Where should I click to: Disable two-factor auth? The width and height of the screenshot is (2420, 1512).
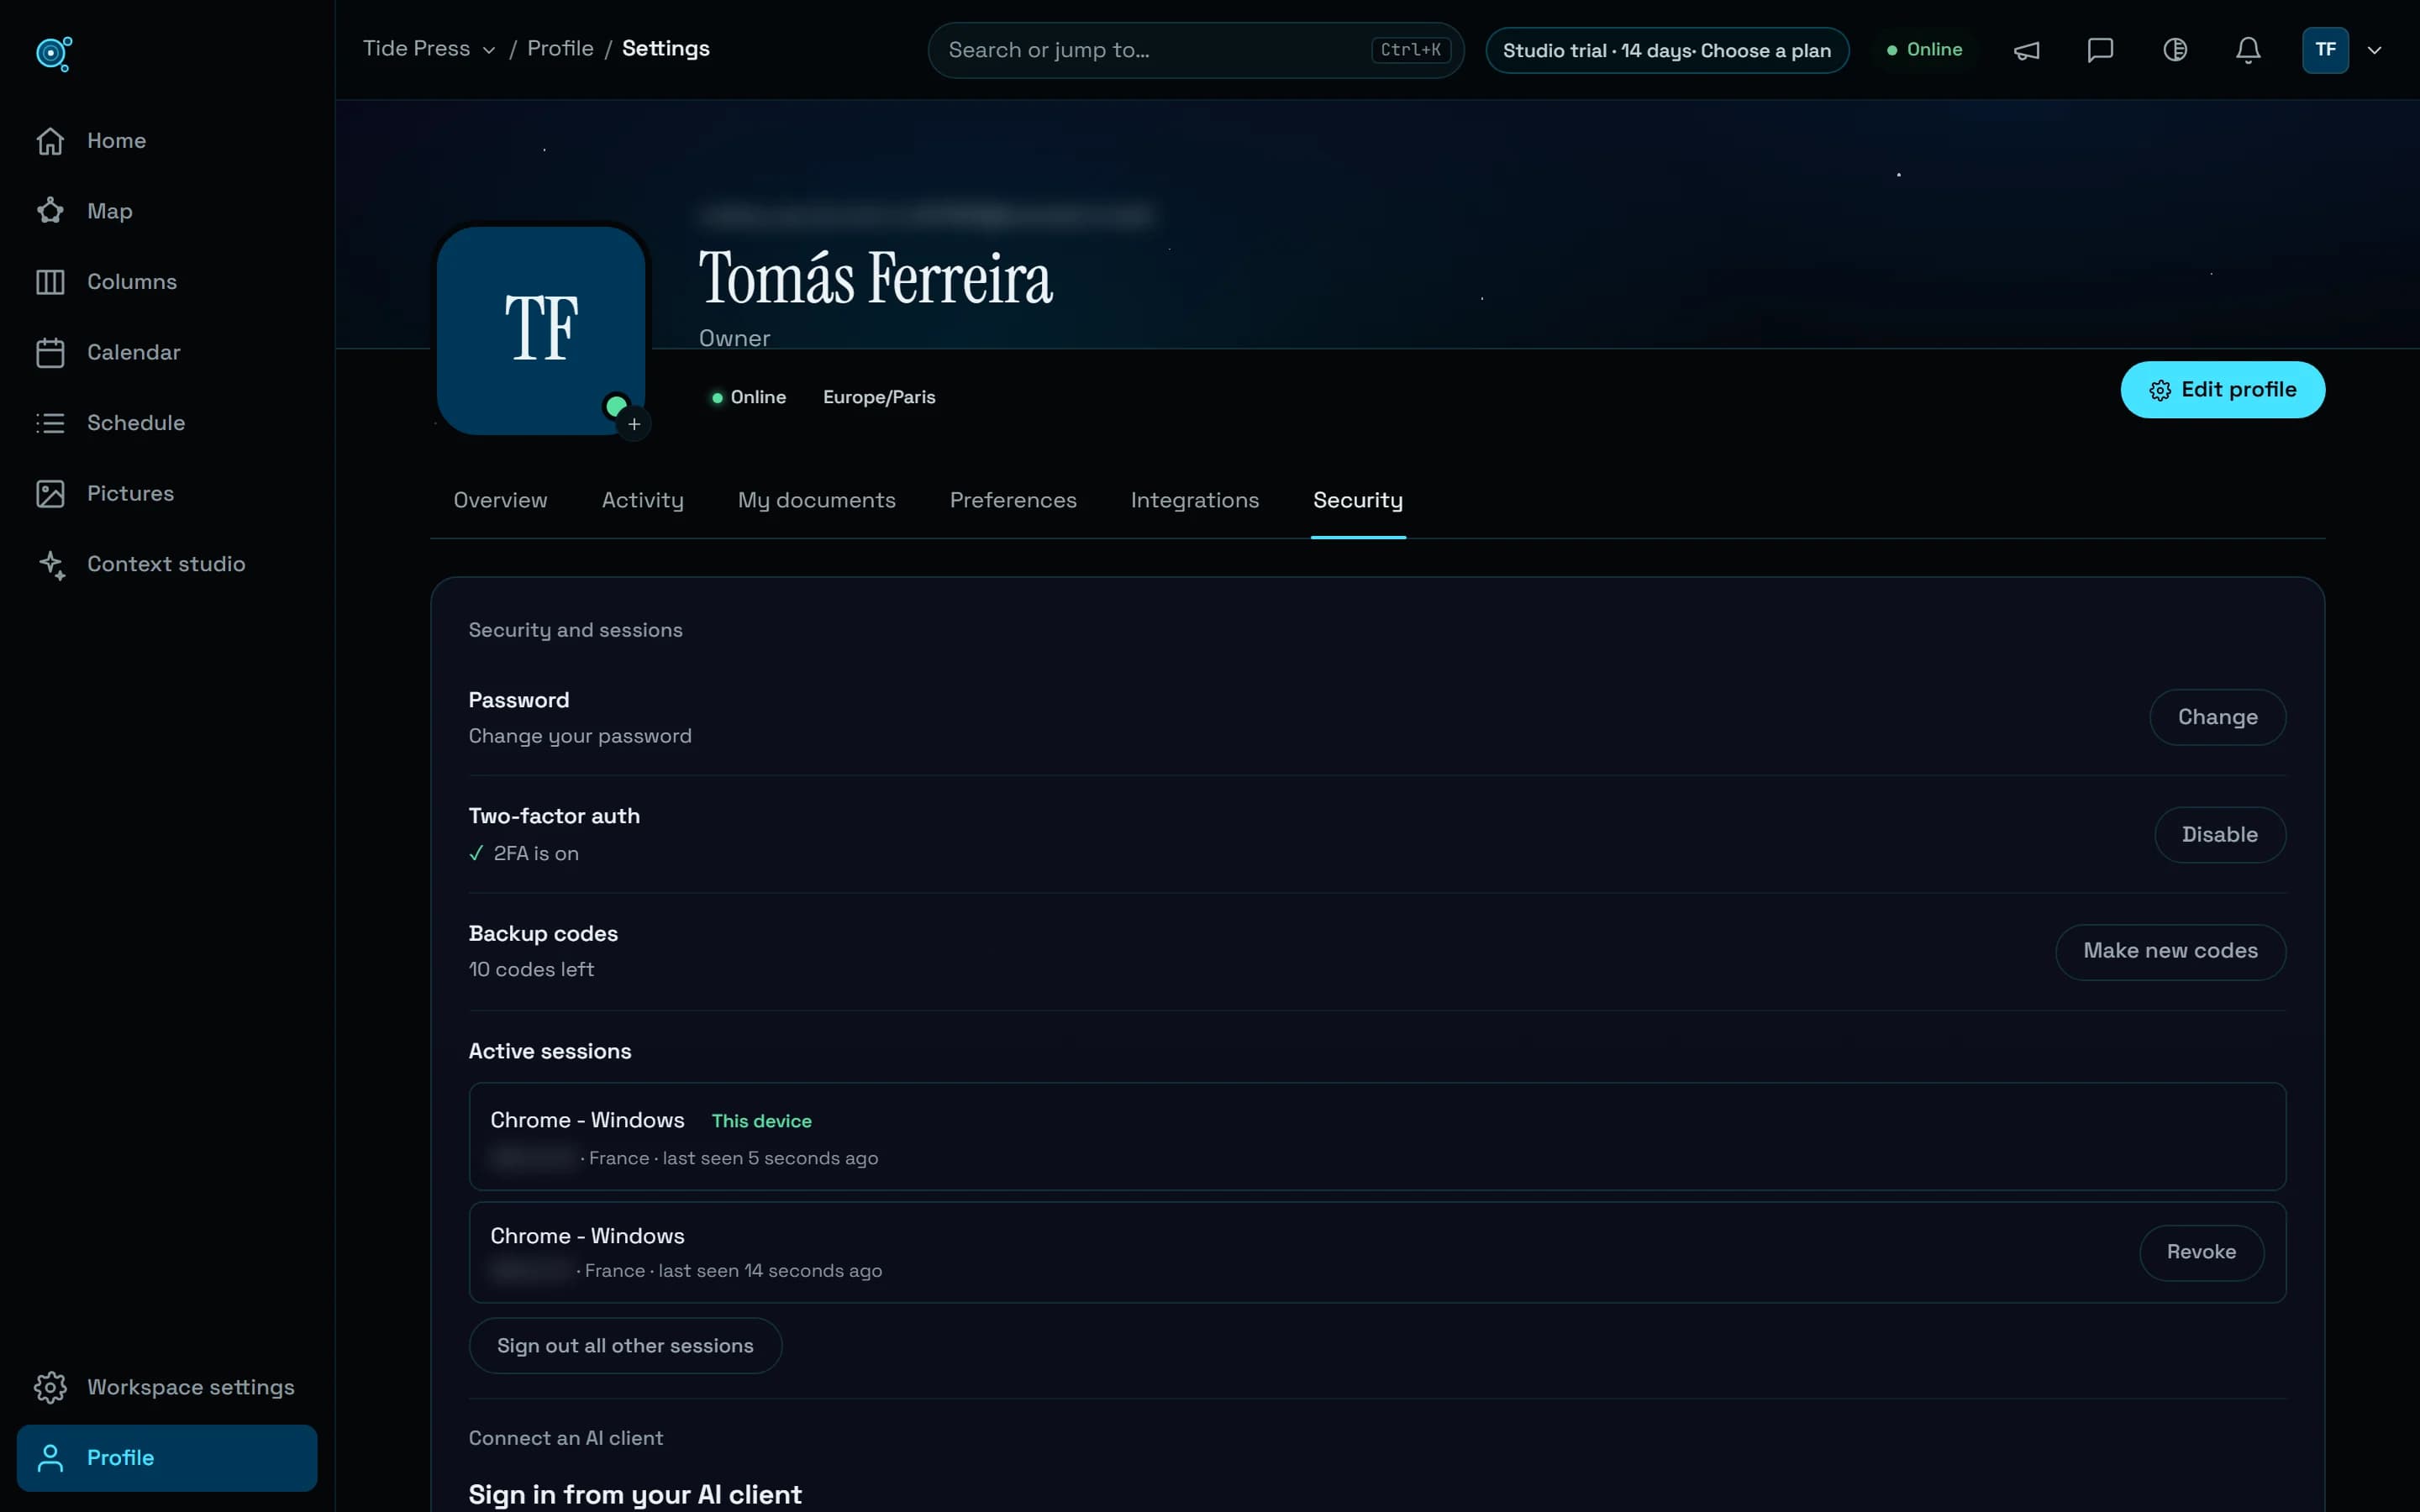coord(2219,834)
